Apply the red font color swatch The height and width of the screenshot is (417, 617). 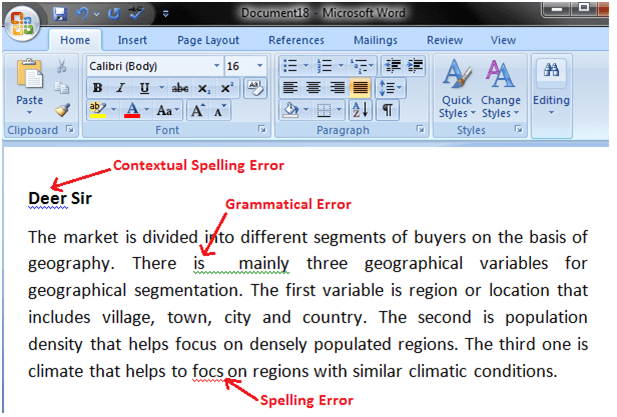click(x=131, y=110)
